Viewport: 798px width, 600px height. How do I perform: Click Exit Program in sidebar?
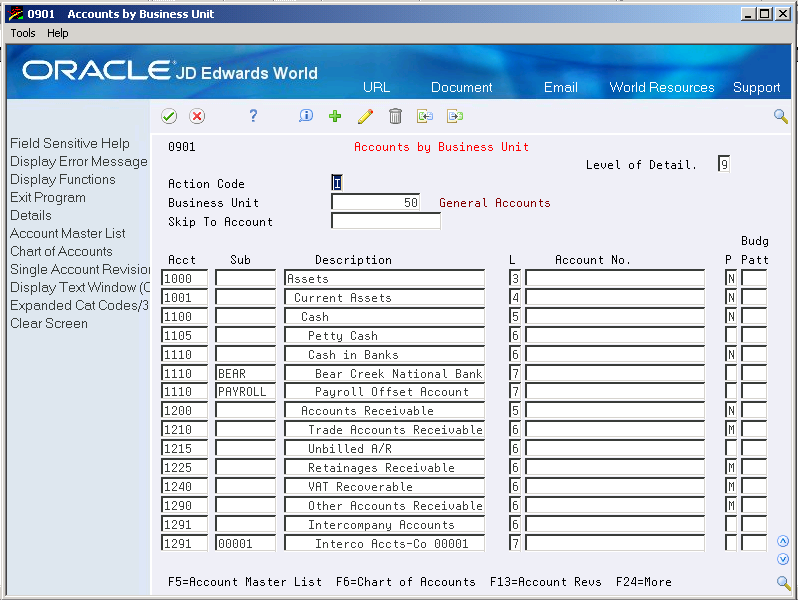(x=48, y=197)
